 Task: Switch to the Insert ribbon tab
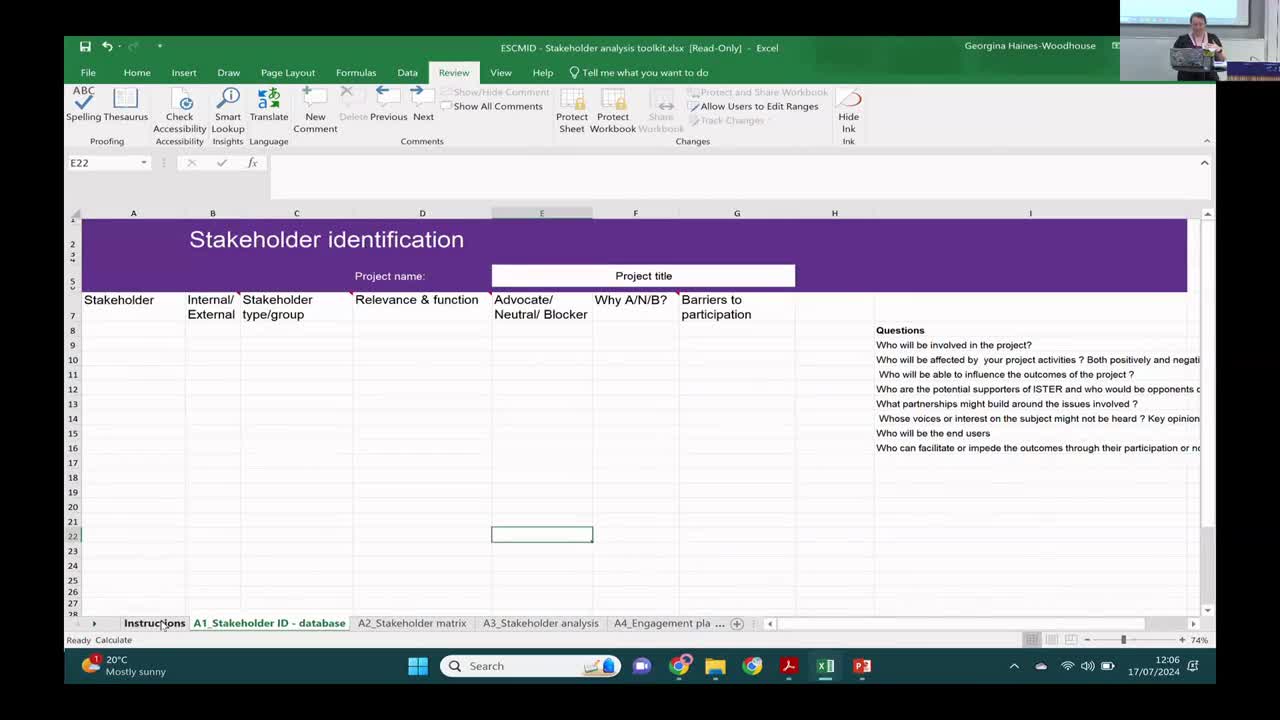click(184, 73)
